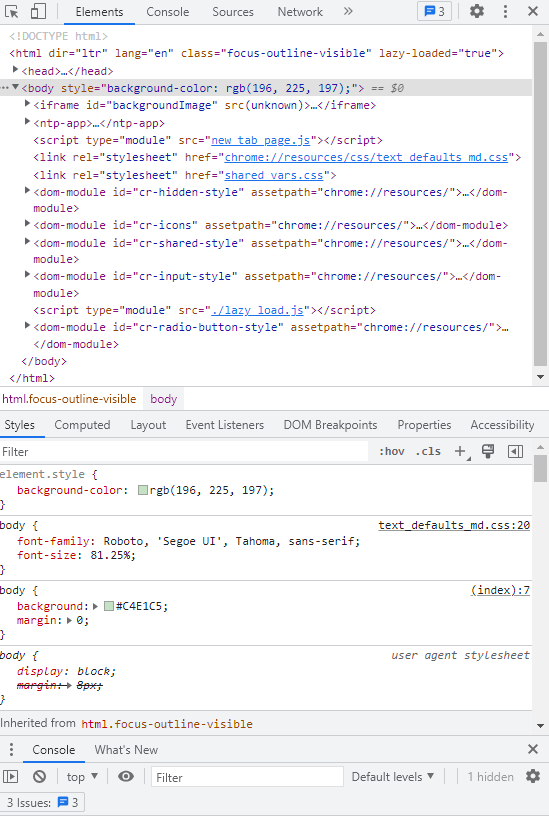Select the Layout tab
The width and height of the screenshot is (549, 819).
148,425
